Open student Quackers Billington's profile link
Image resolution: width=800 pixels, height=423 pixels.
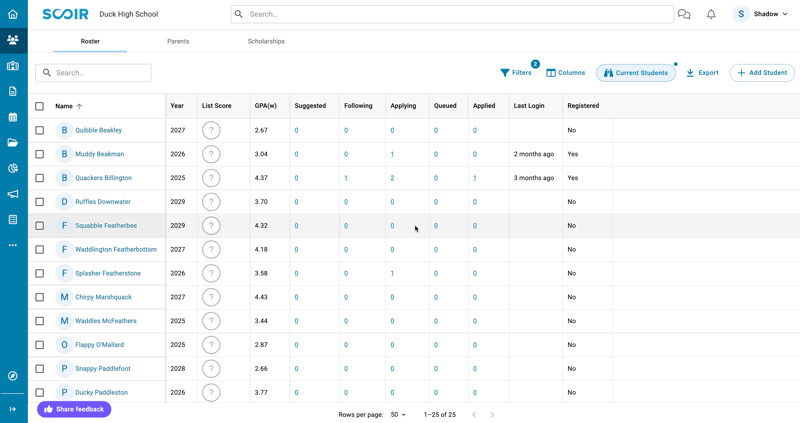tap(103, 178)
